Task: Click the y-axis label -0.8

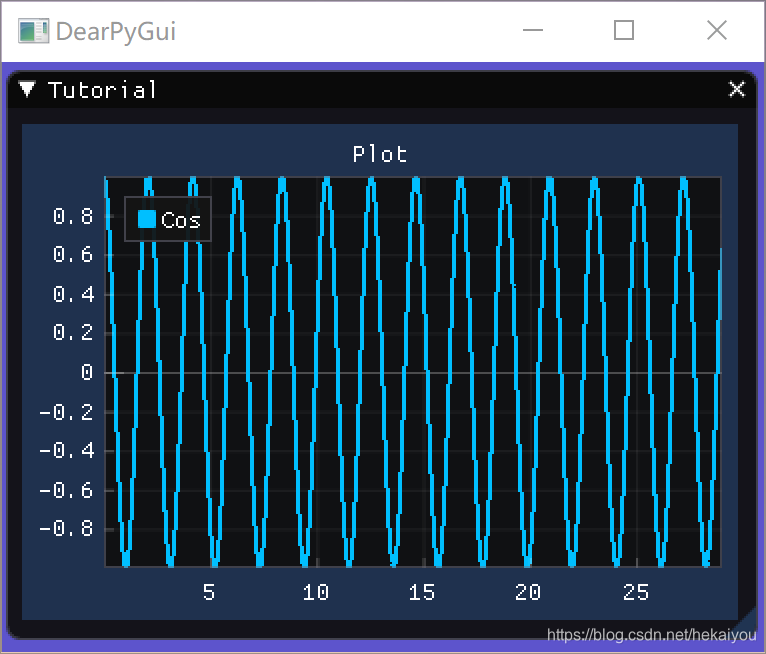Action: point(66,528)
